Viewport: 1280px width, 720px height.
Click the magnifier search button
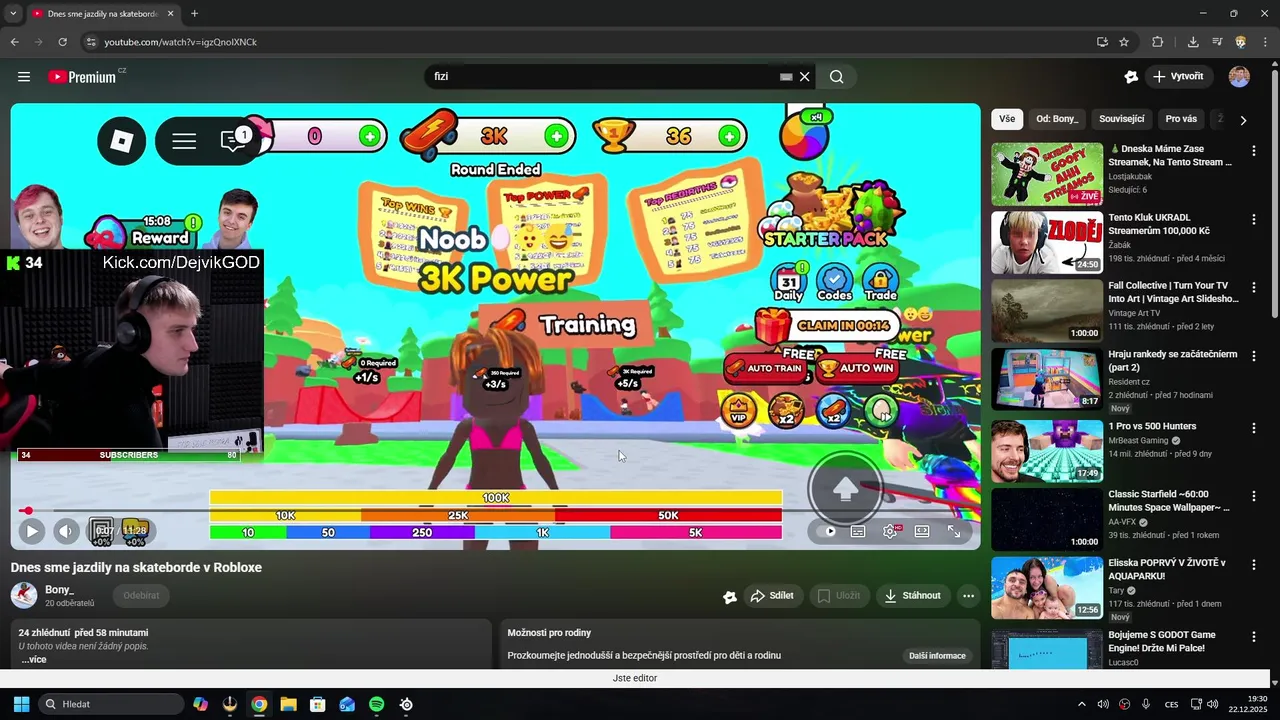pos(836,77)
